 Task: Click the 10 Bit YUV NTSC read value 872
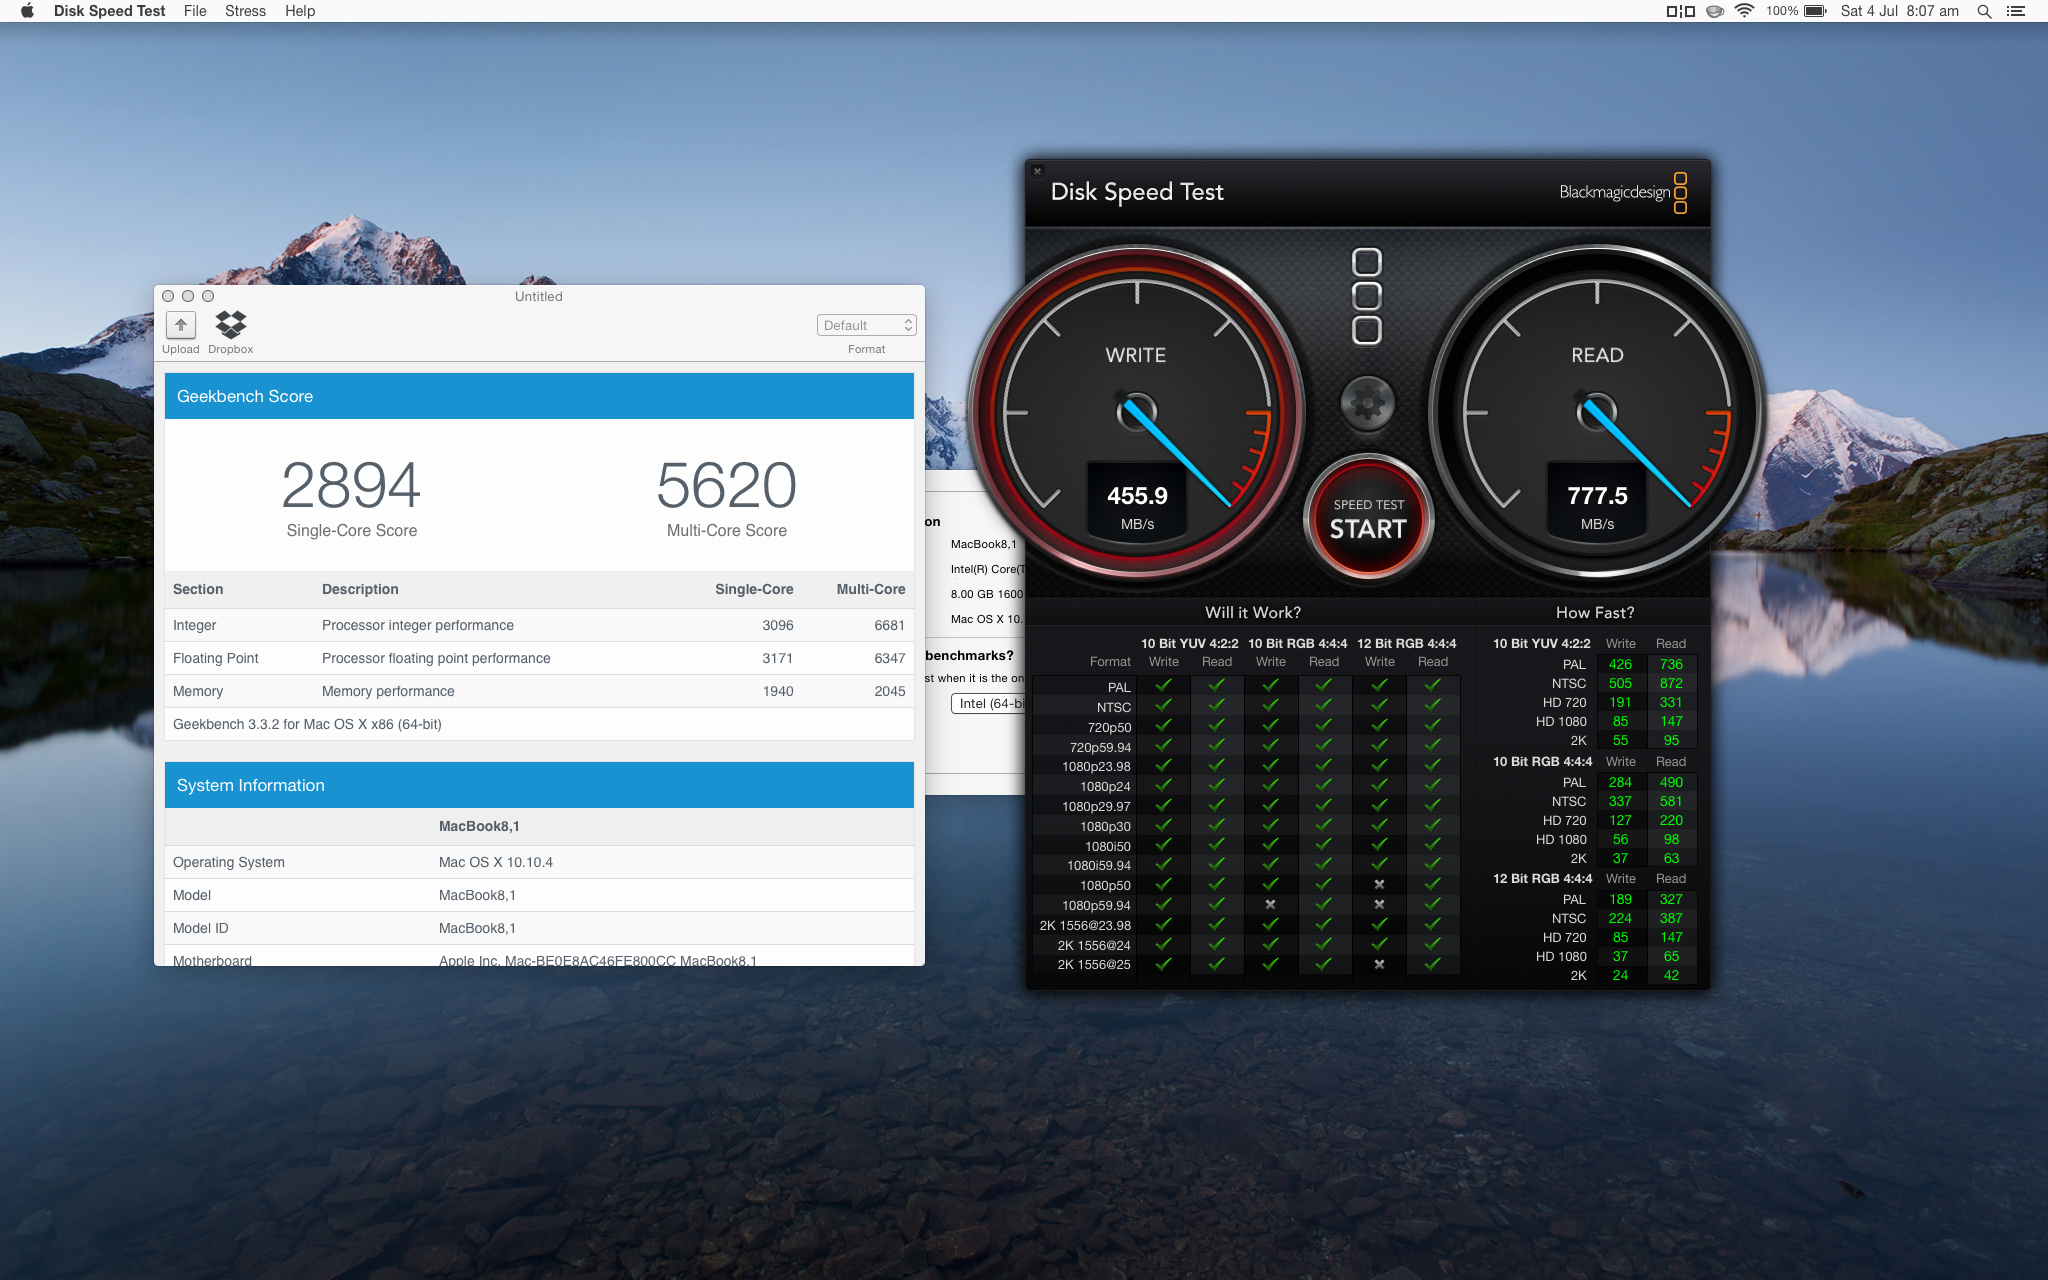coord(1671,683)
